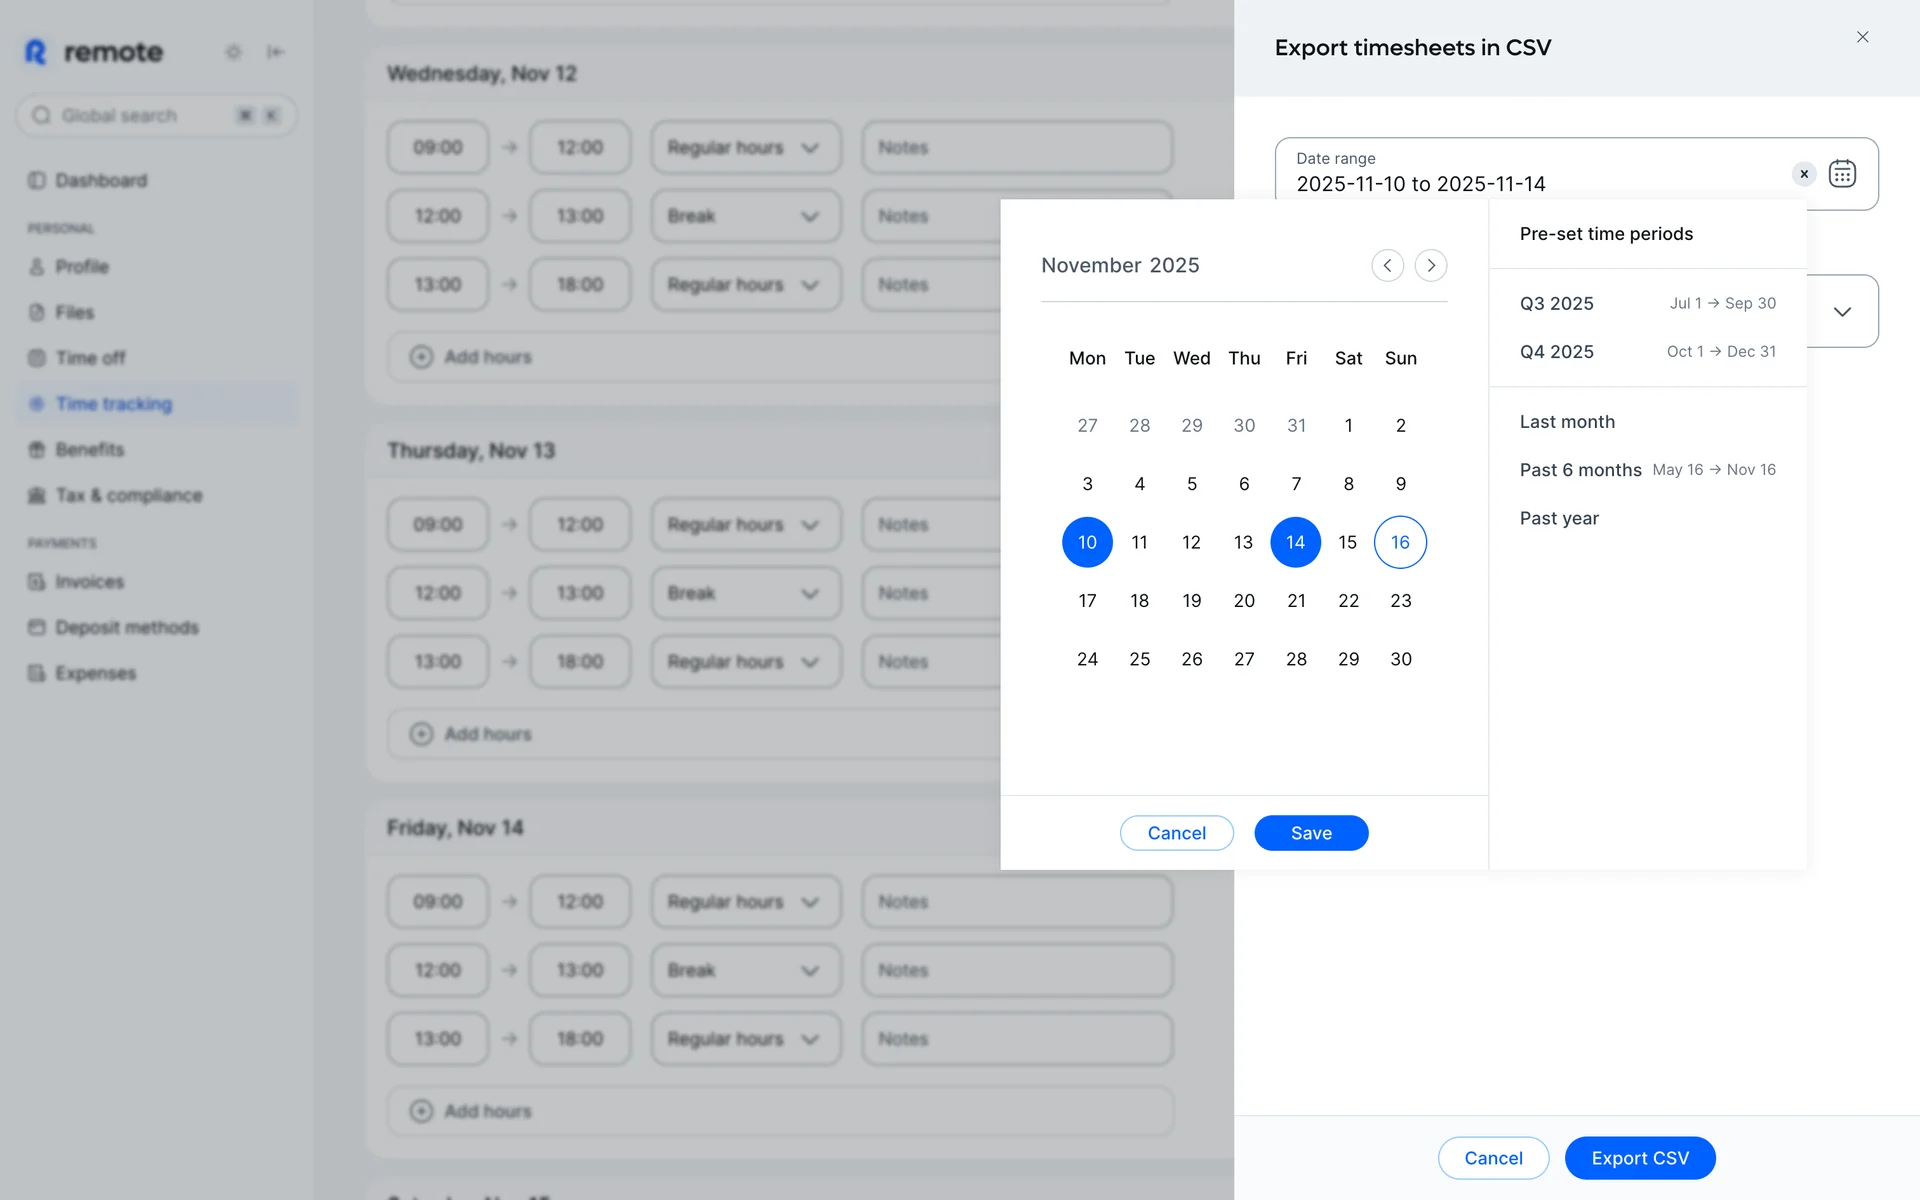Viewport: 1920px width, 1200px height.
Task: Collapse the sidebar with arrow icon
Action: (x=275, y=52)
